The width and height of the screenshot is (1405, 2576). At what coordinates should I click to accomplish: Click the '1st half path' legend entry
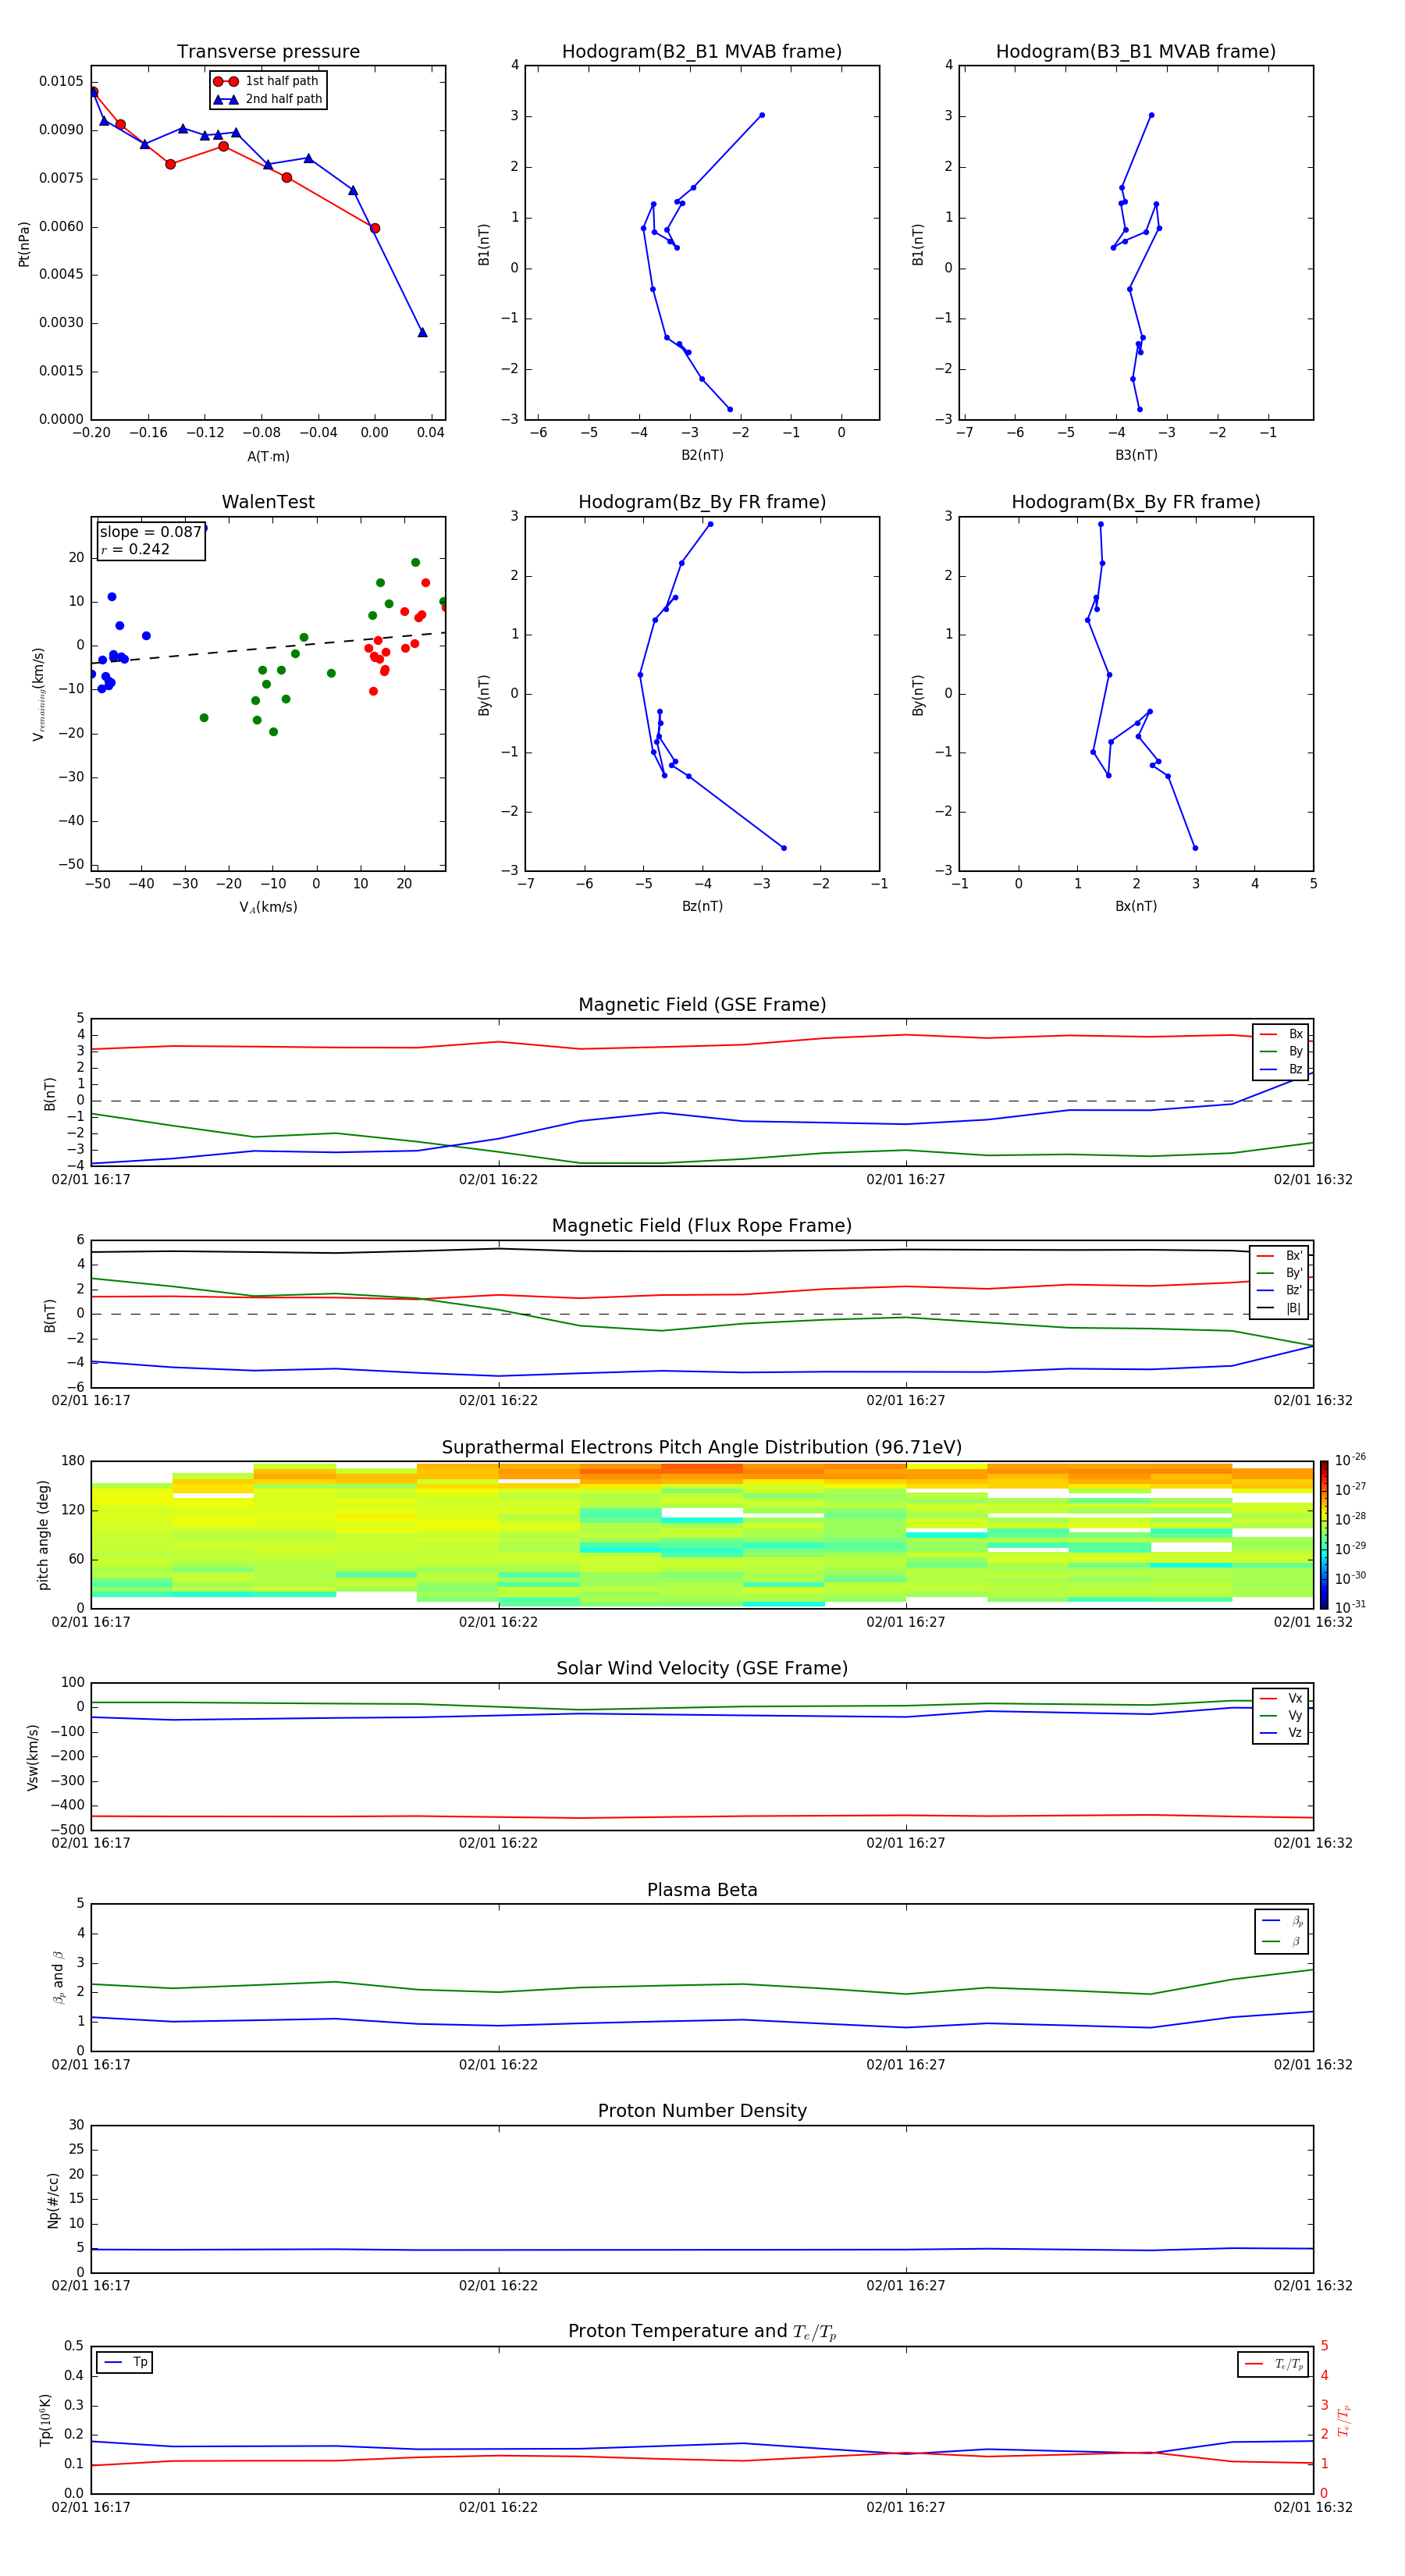pyautogui.click(x=268, y=81)
